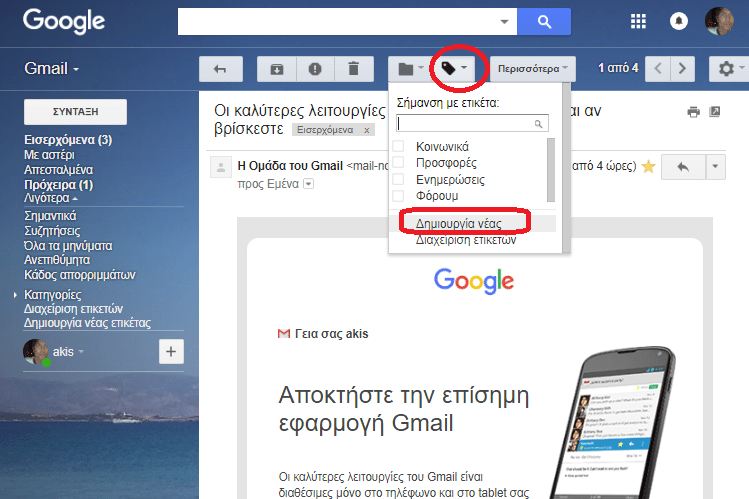Open more reply options arrow
The width and height of the screenshot is (749, 499).
715,167
